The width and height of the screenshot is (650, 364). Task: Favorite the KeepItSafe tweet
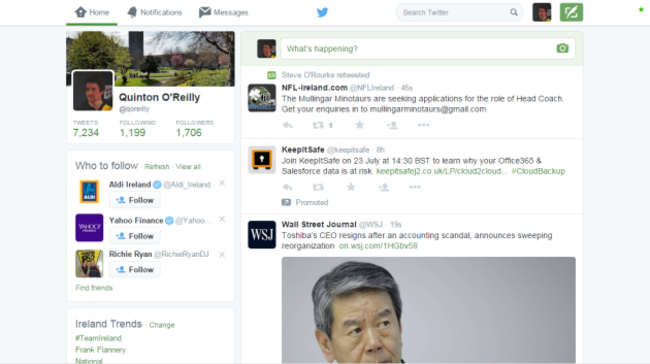[351, 187]
